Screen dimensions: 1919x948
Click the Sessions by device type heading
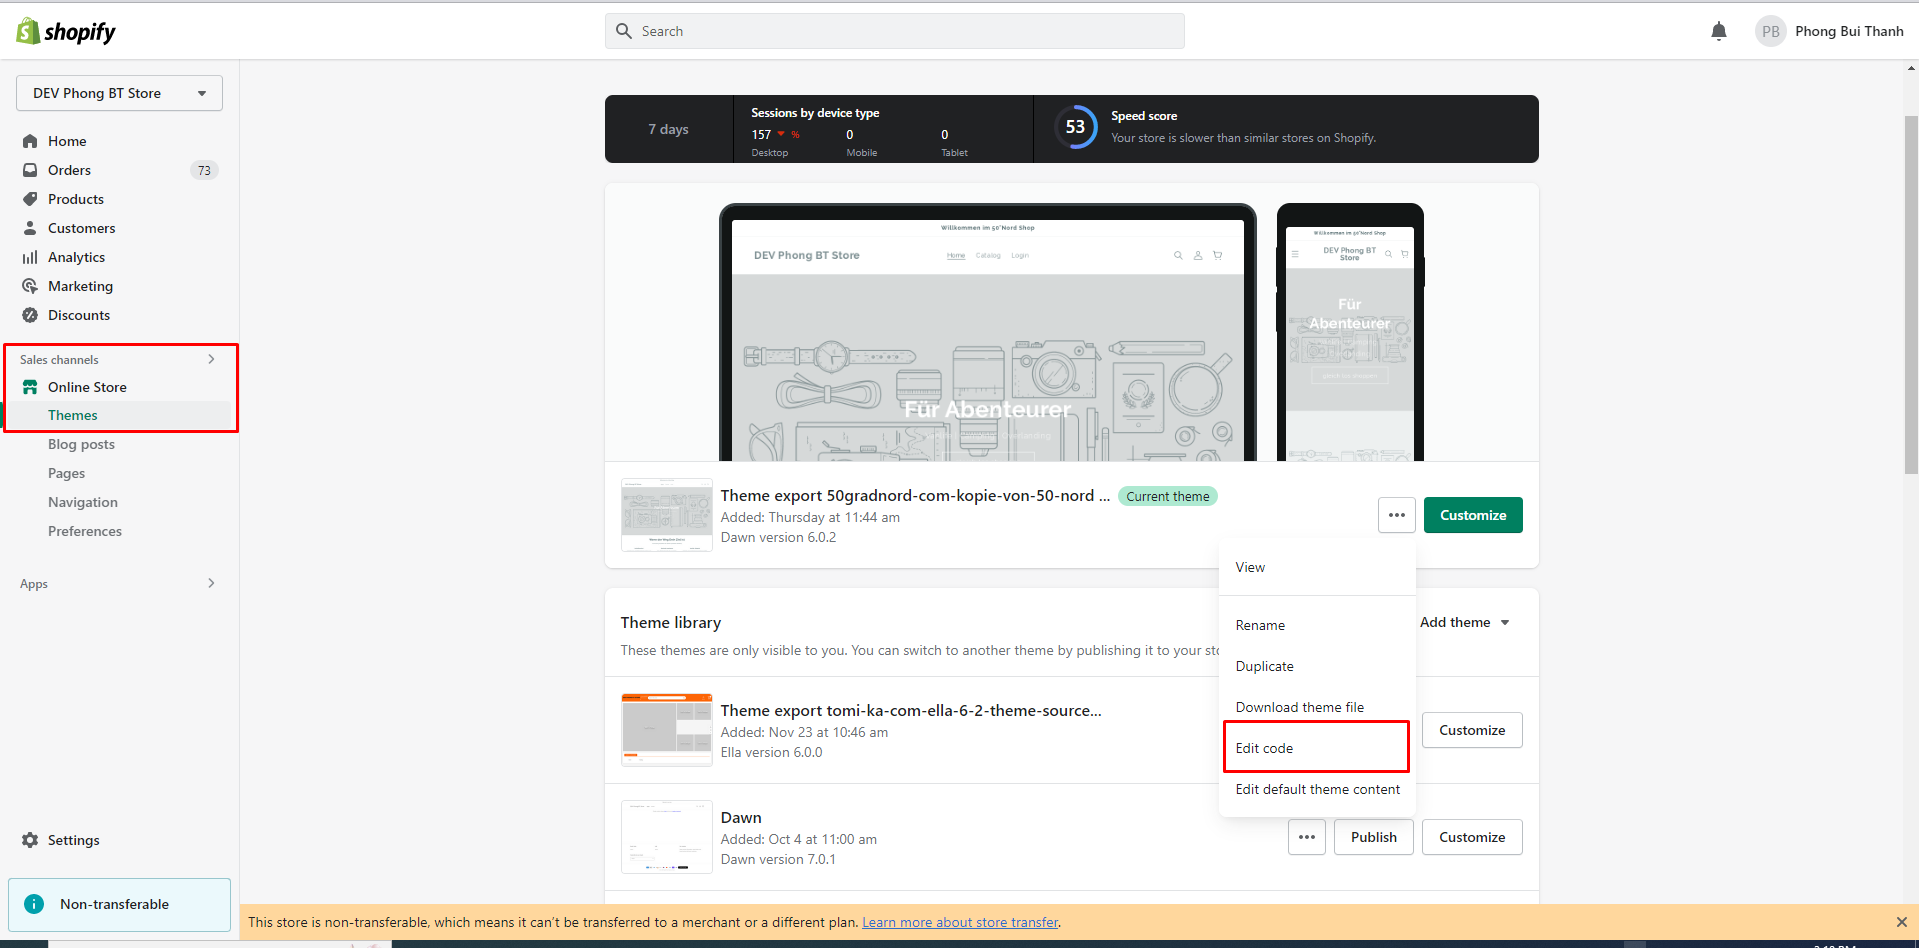815,113
